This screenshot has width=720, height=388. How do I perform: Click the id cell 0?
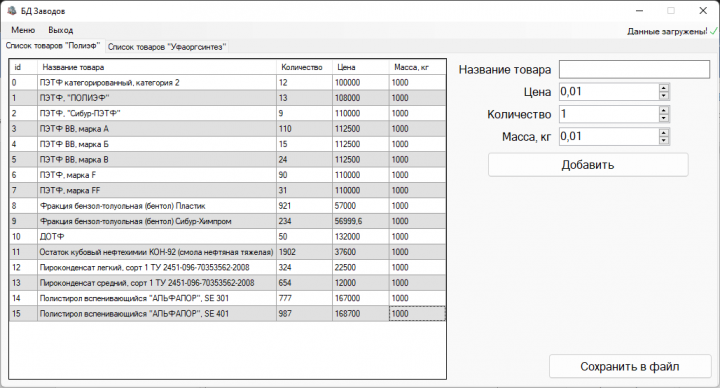(x=23, y=83)
